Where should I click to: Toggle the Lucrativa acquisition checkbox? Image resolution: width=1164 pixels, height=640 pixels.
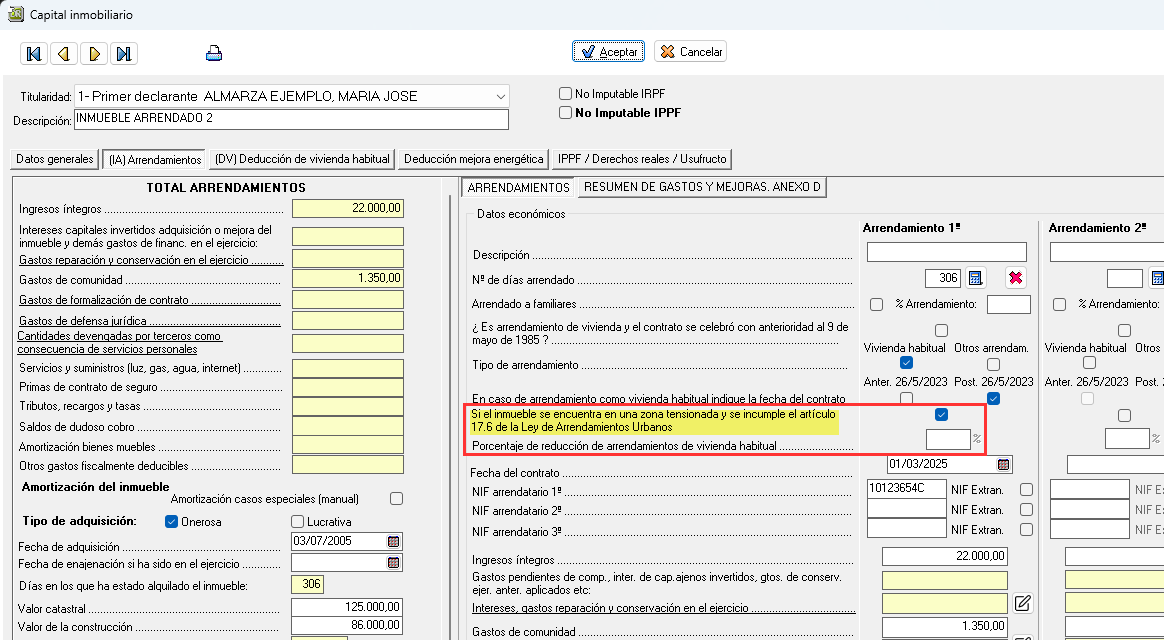point(297,521)
